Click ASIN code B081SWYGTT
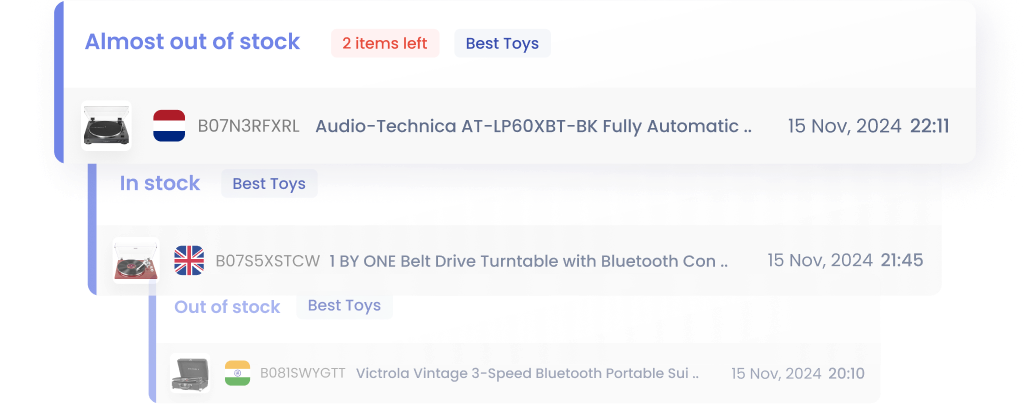This screenshot has height=404, width=1030. click(x=303, y=373)
